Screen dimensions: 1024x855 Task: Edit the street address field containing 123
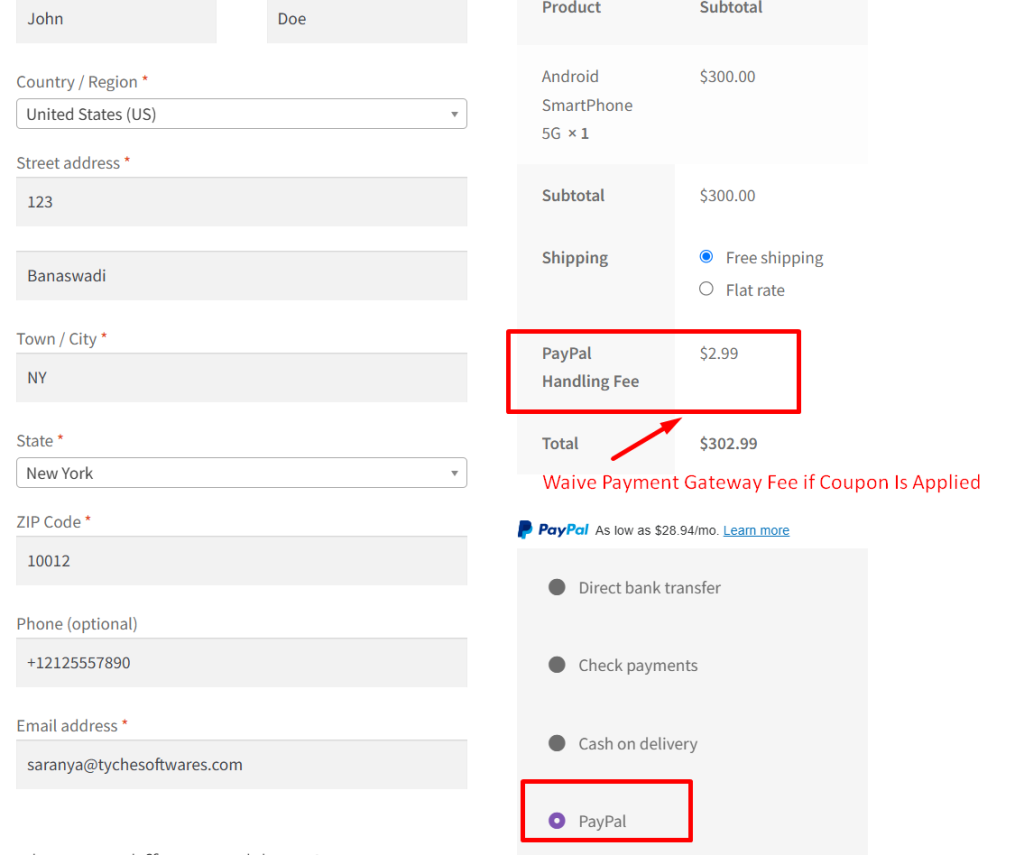pyautogui.click(x=240, y=201)
